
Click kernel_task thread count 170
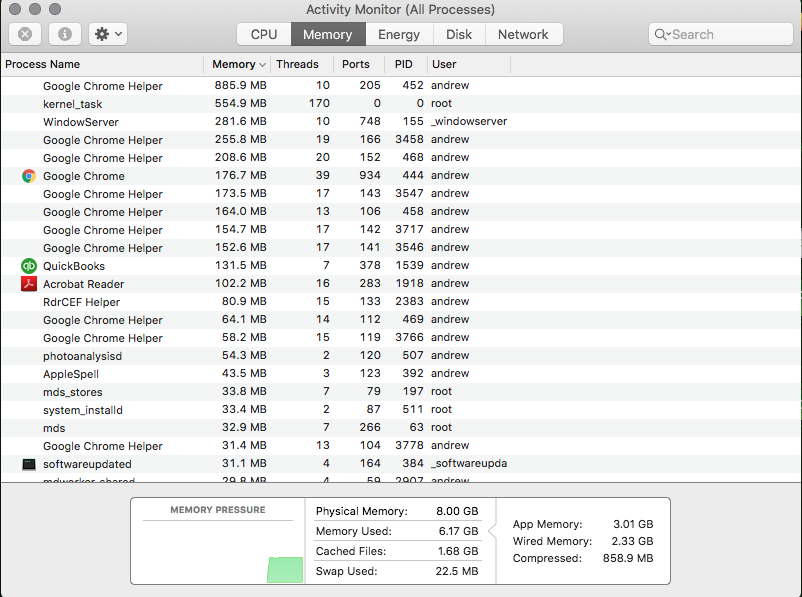[x=319, y=103]
